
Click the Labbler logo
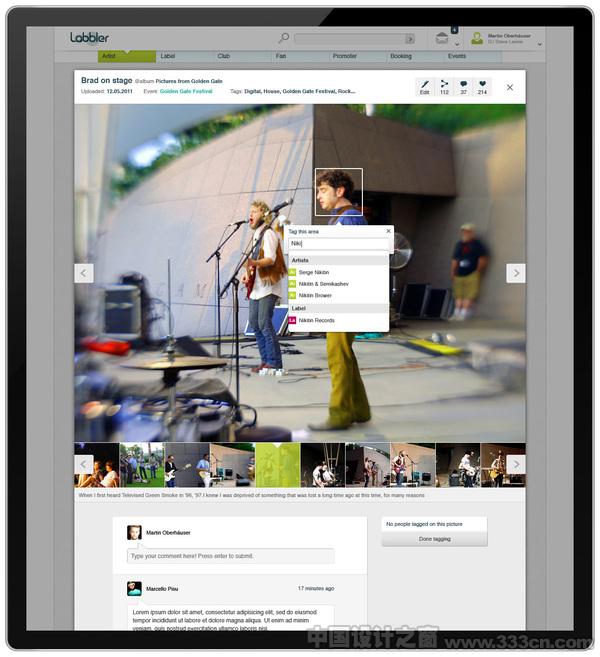[89, 38]
